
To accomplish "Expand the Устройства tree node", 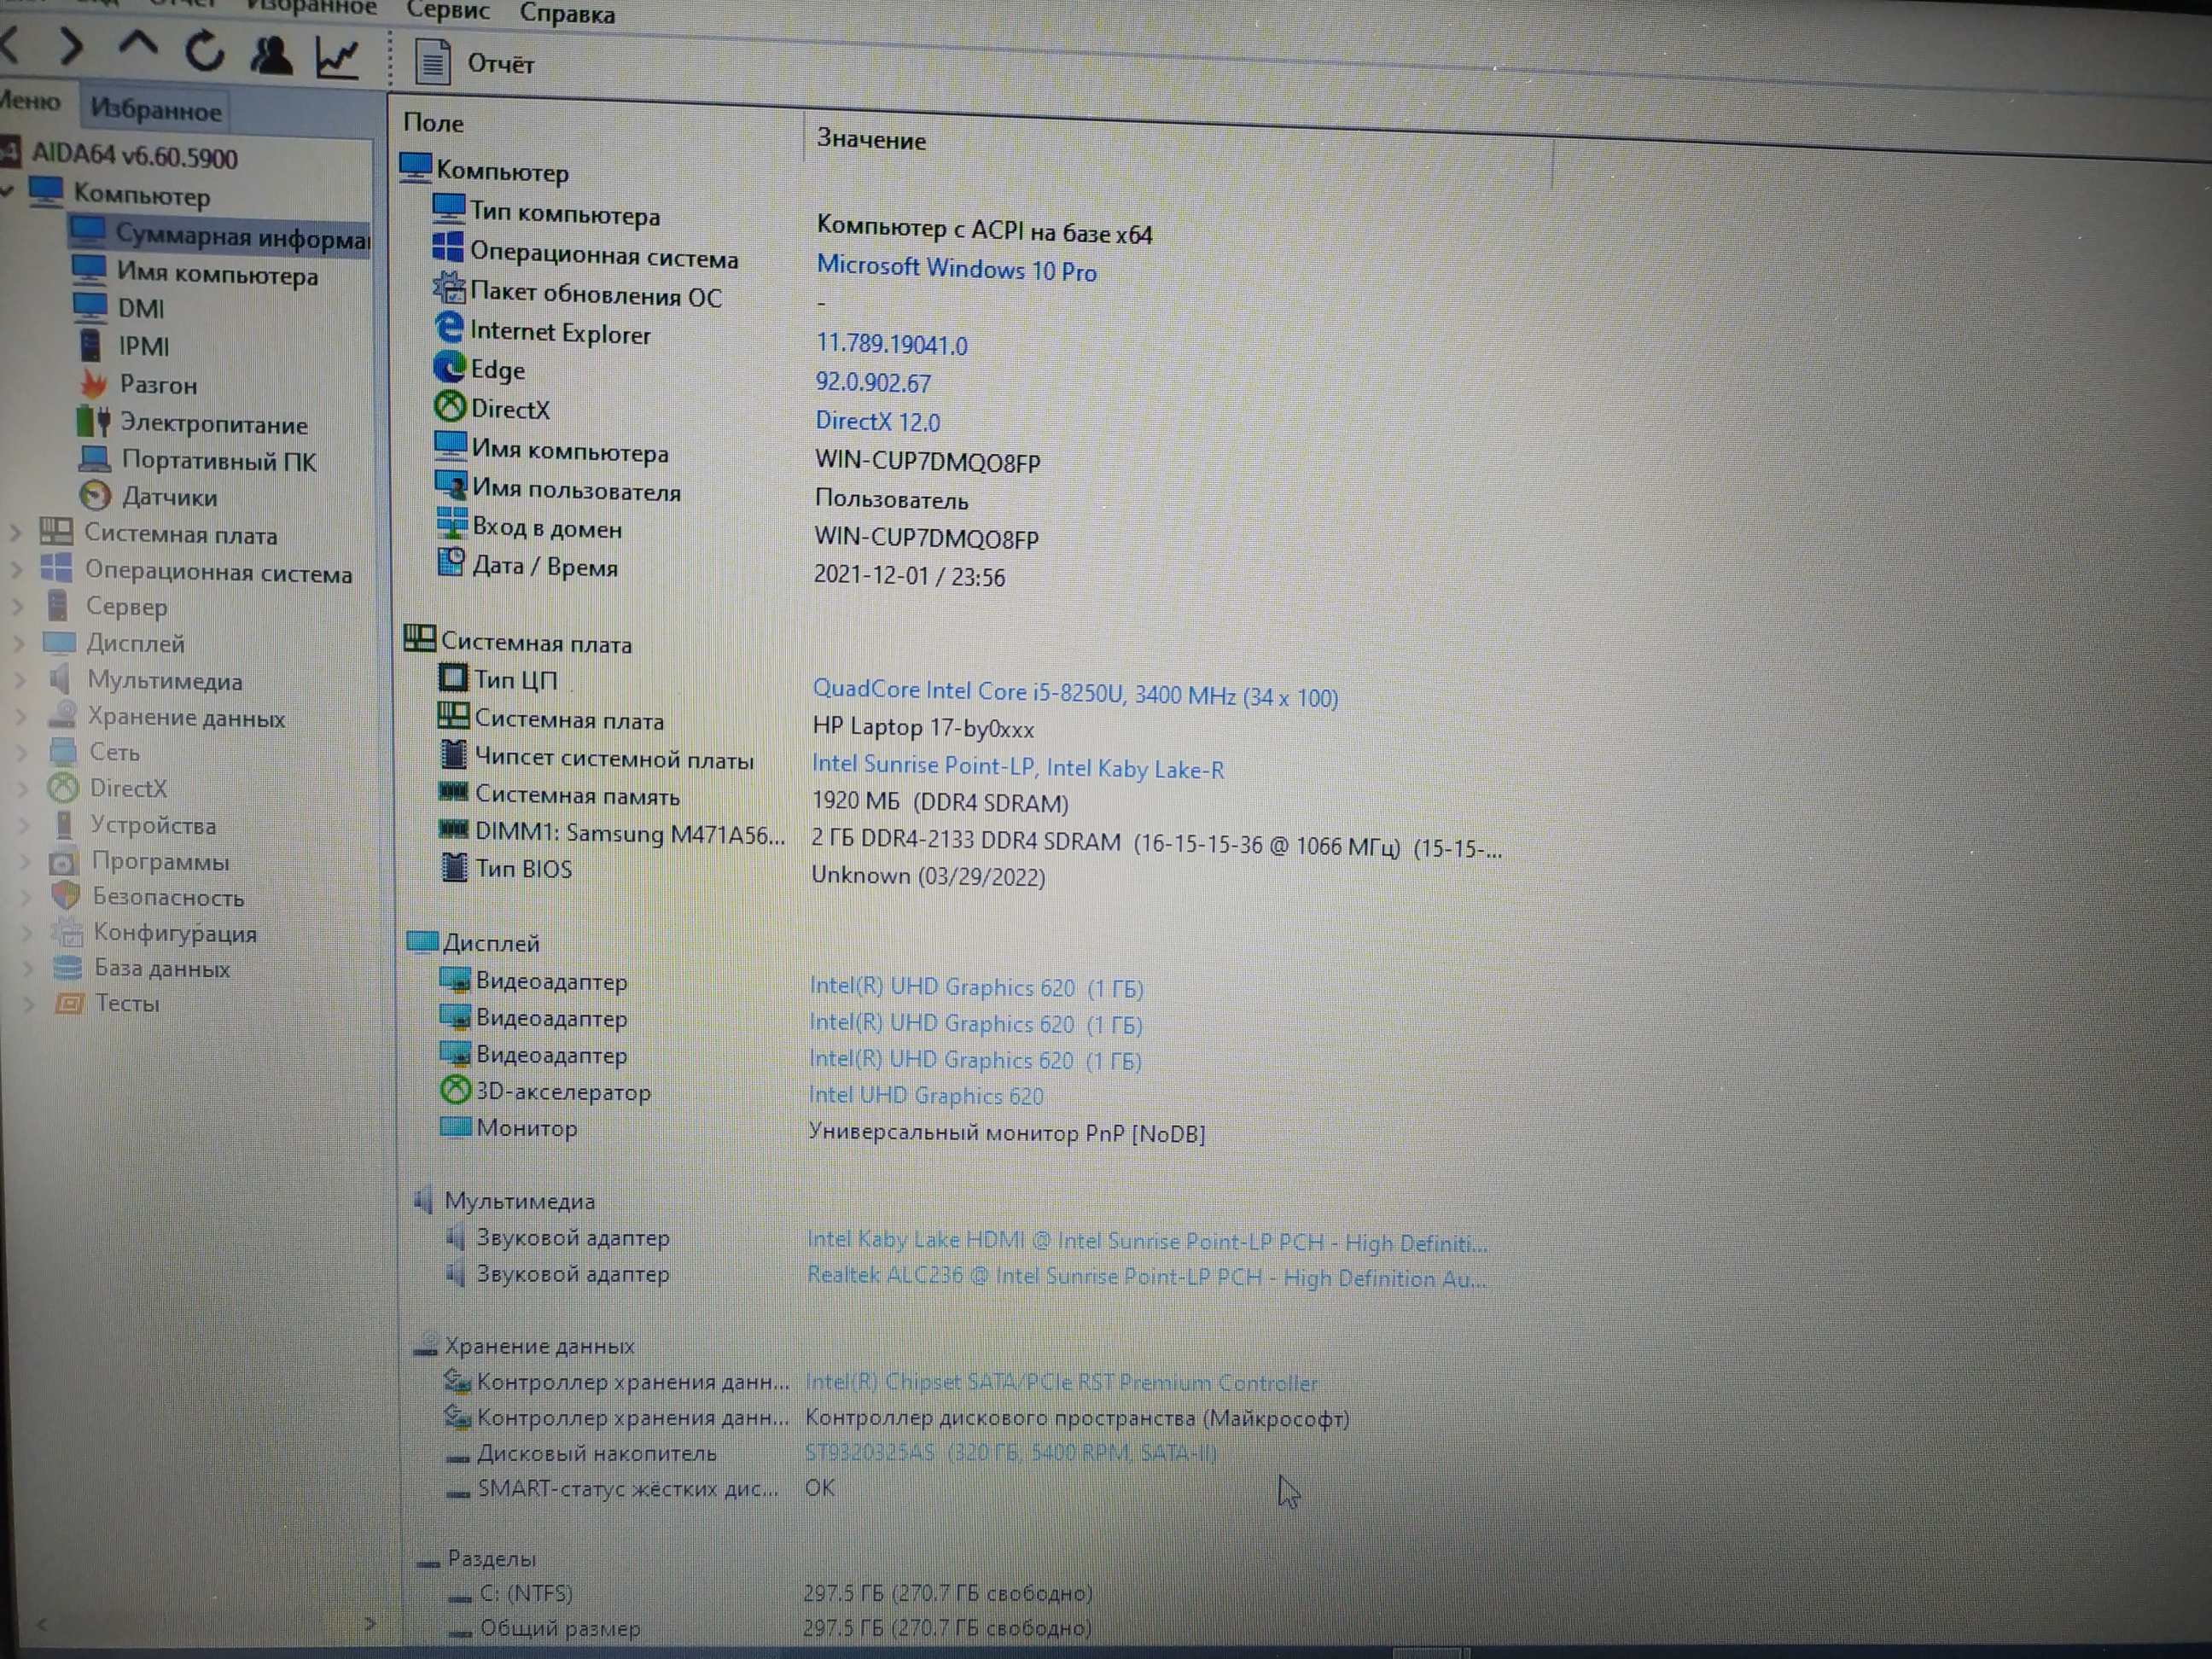I will [24, 825].
